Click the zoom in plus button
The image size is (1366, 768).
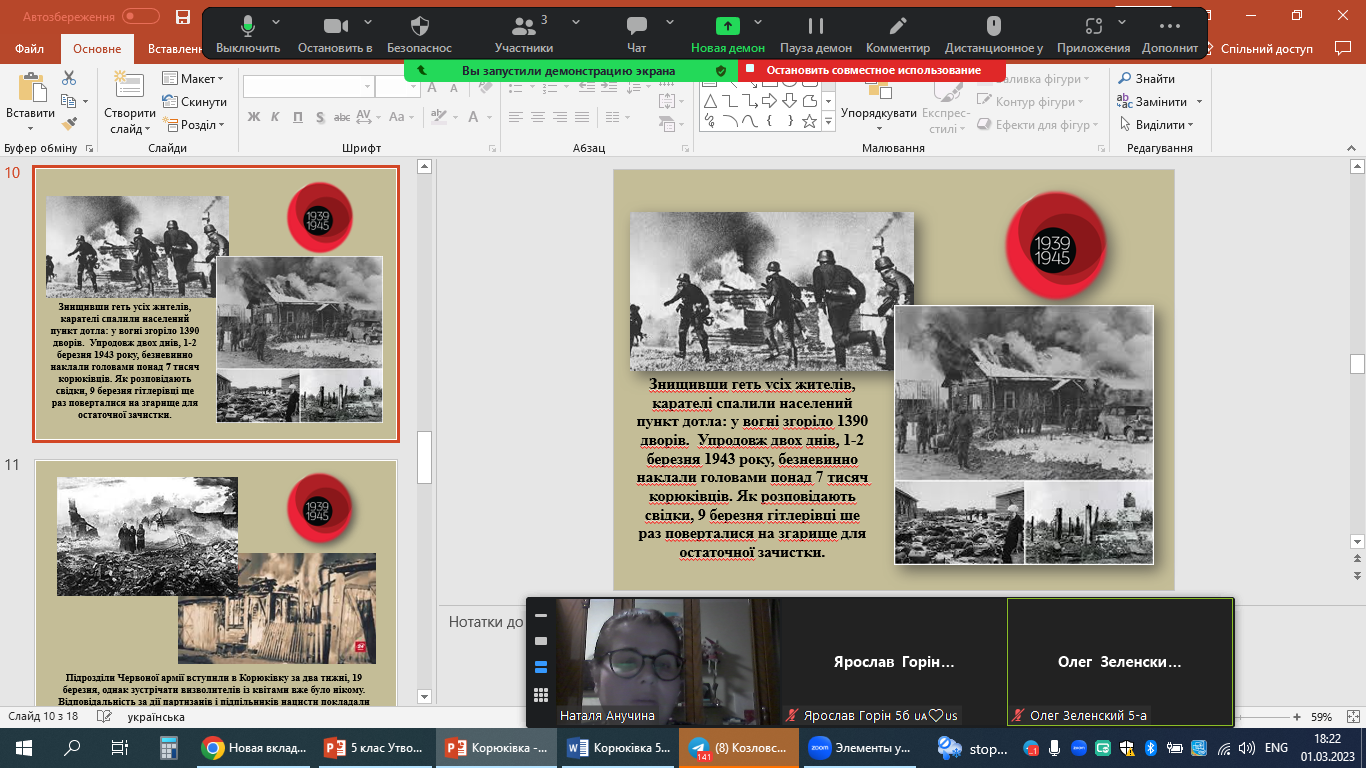click(1297, 717)
